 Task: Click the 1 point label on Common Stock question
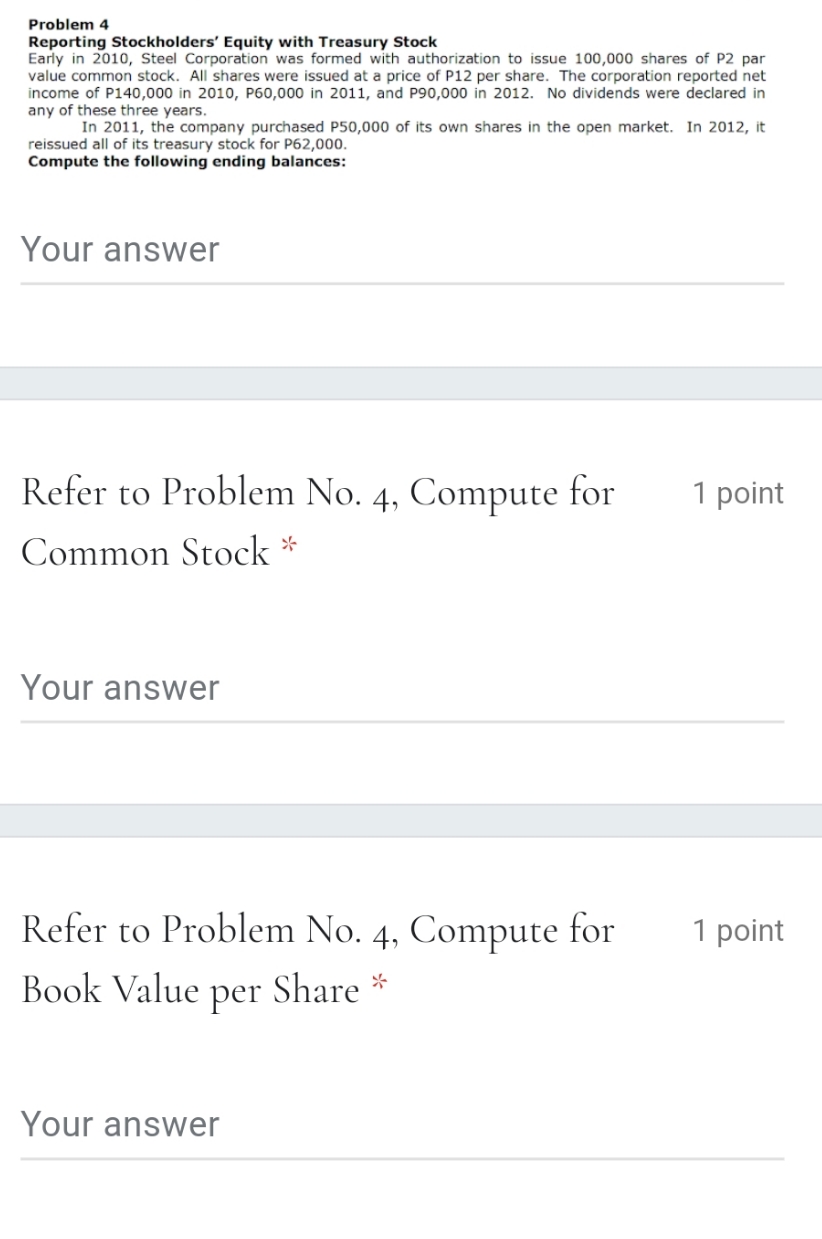pyautogui.click(x=738, y=492)
